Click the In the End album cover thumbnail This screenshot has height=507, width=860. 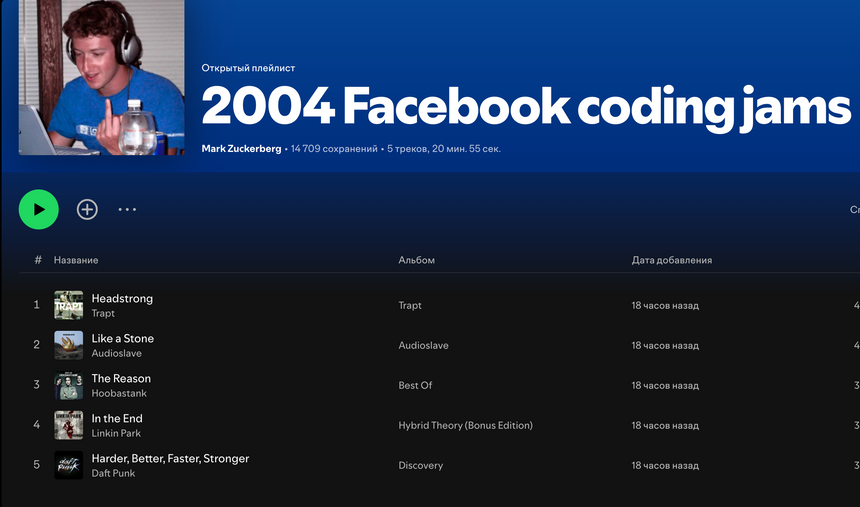pos(69,425)
